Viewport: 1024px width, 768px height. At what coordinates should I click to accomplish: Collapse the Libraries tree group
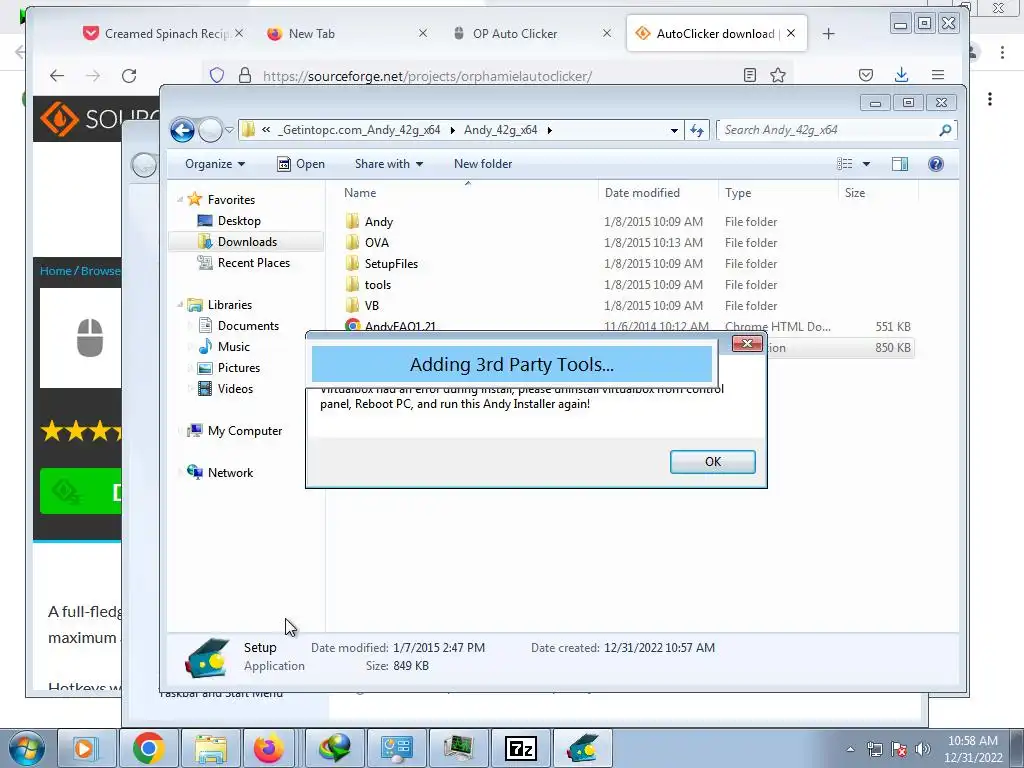click(180, 304)
